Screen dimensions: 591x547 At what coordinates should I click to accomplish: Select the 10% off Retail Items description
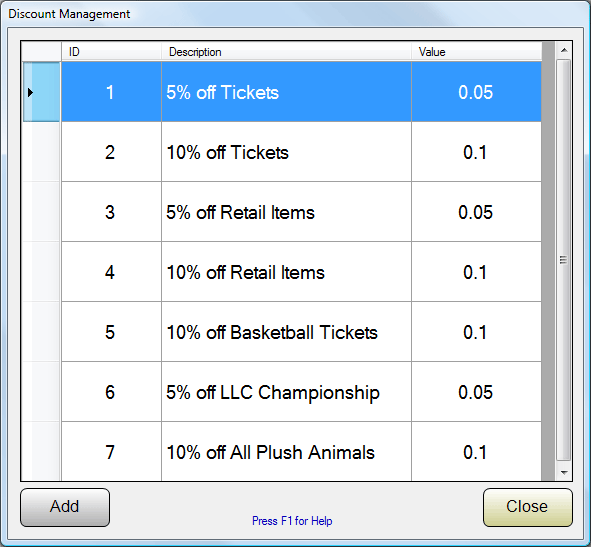[286, 272]
